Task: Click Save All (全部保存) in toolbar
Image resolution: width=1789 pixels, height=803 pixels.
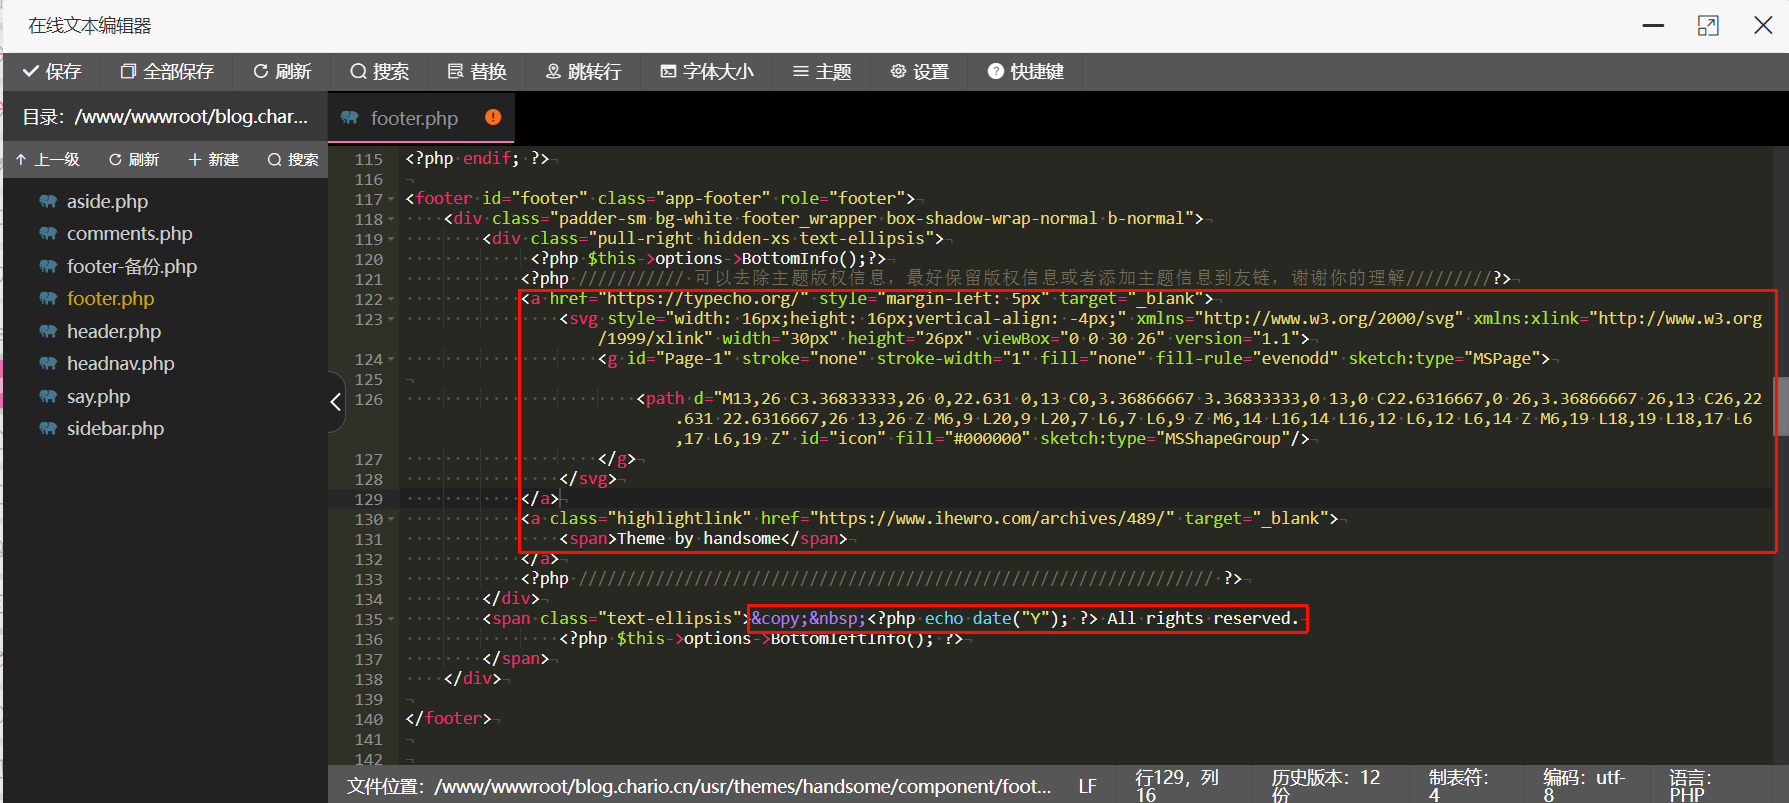Action: point(167,72)
